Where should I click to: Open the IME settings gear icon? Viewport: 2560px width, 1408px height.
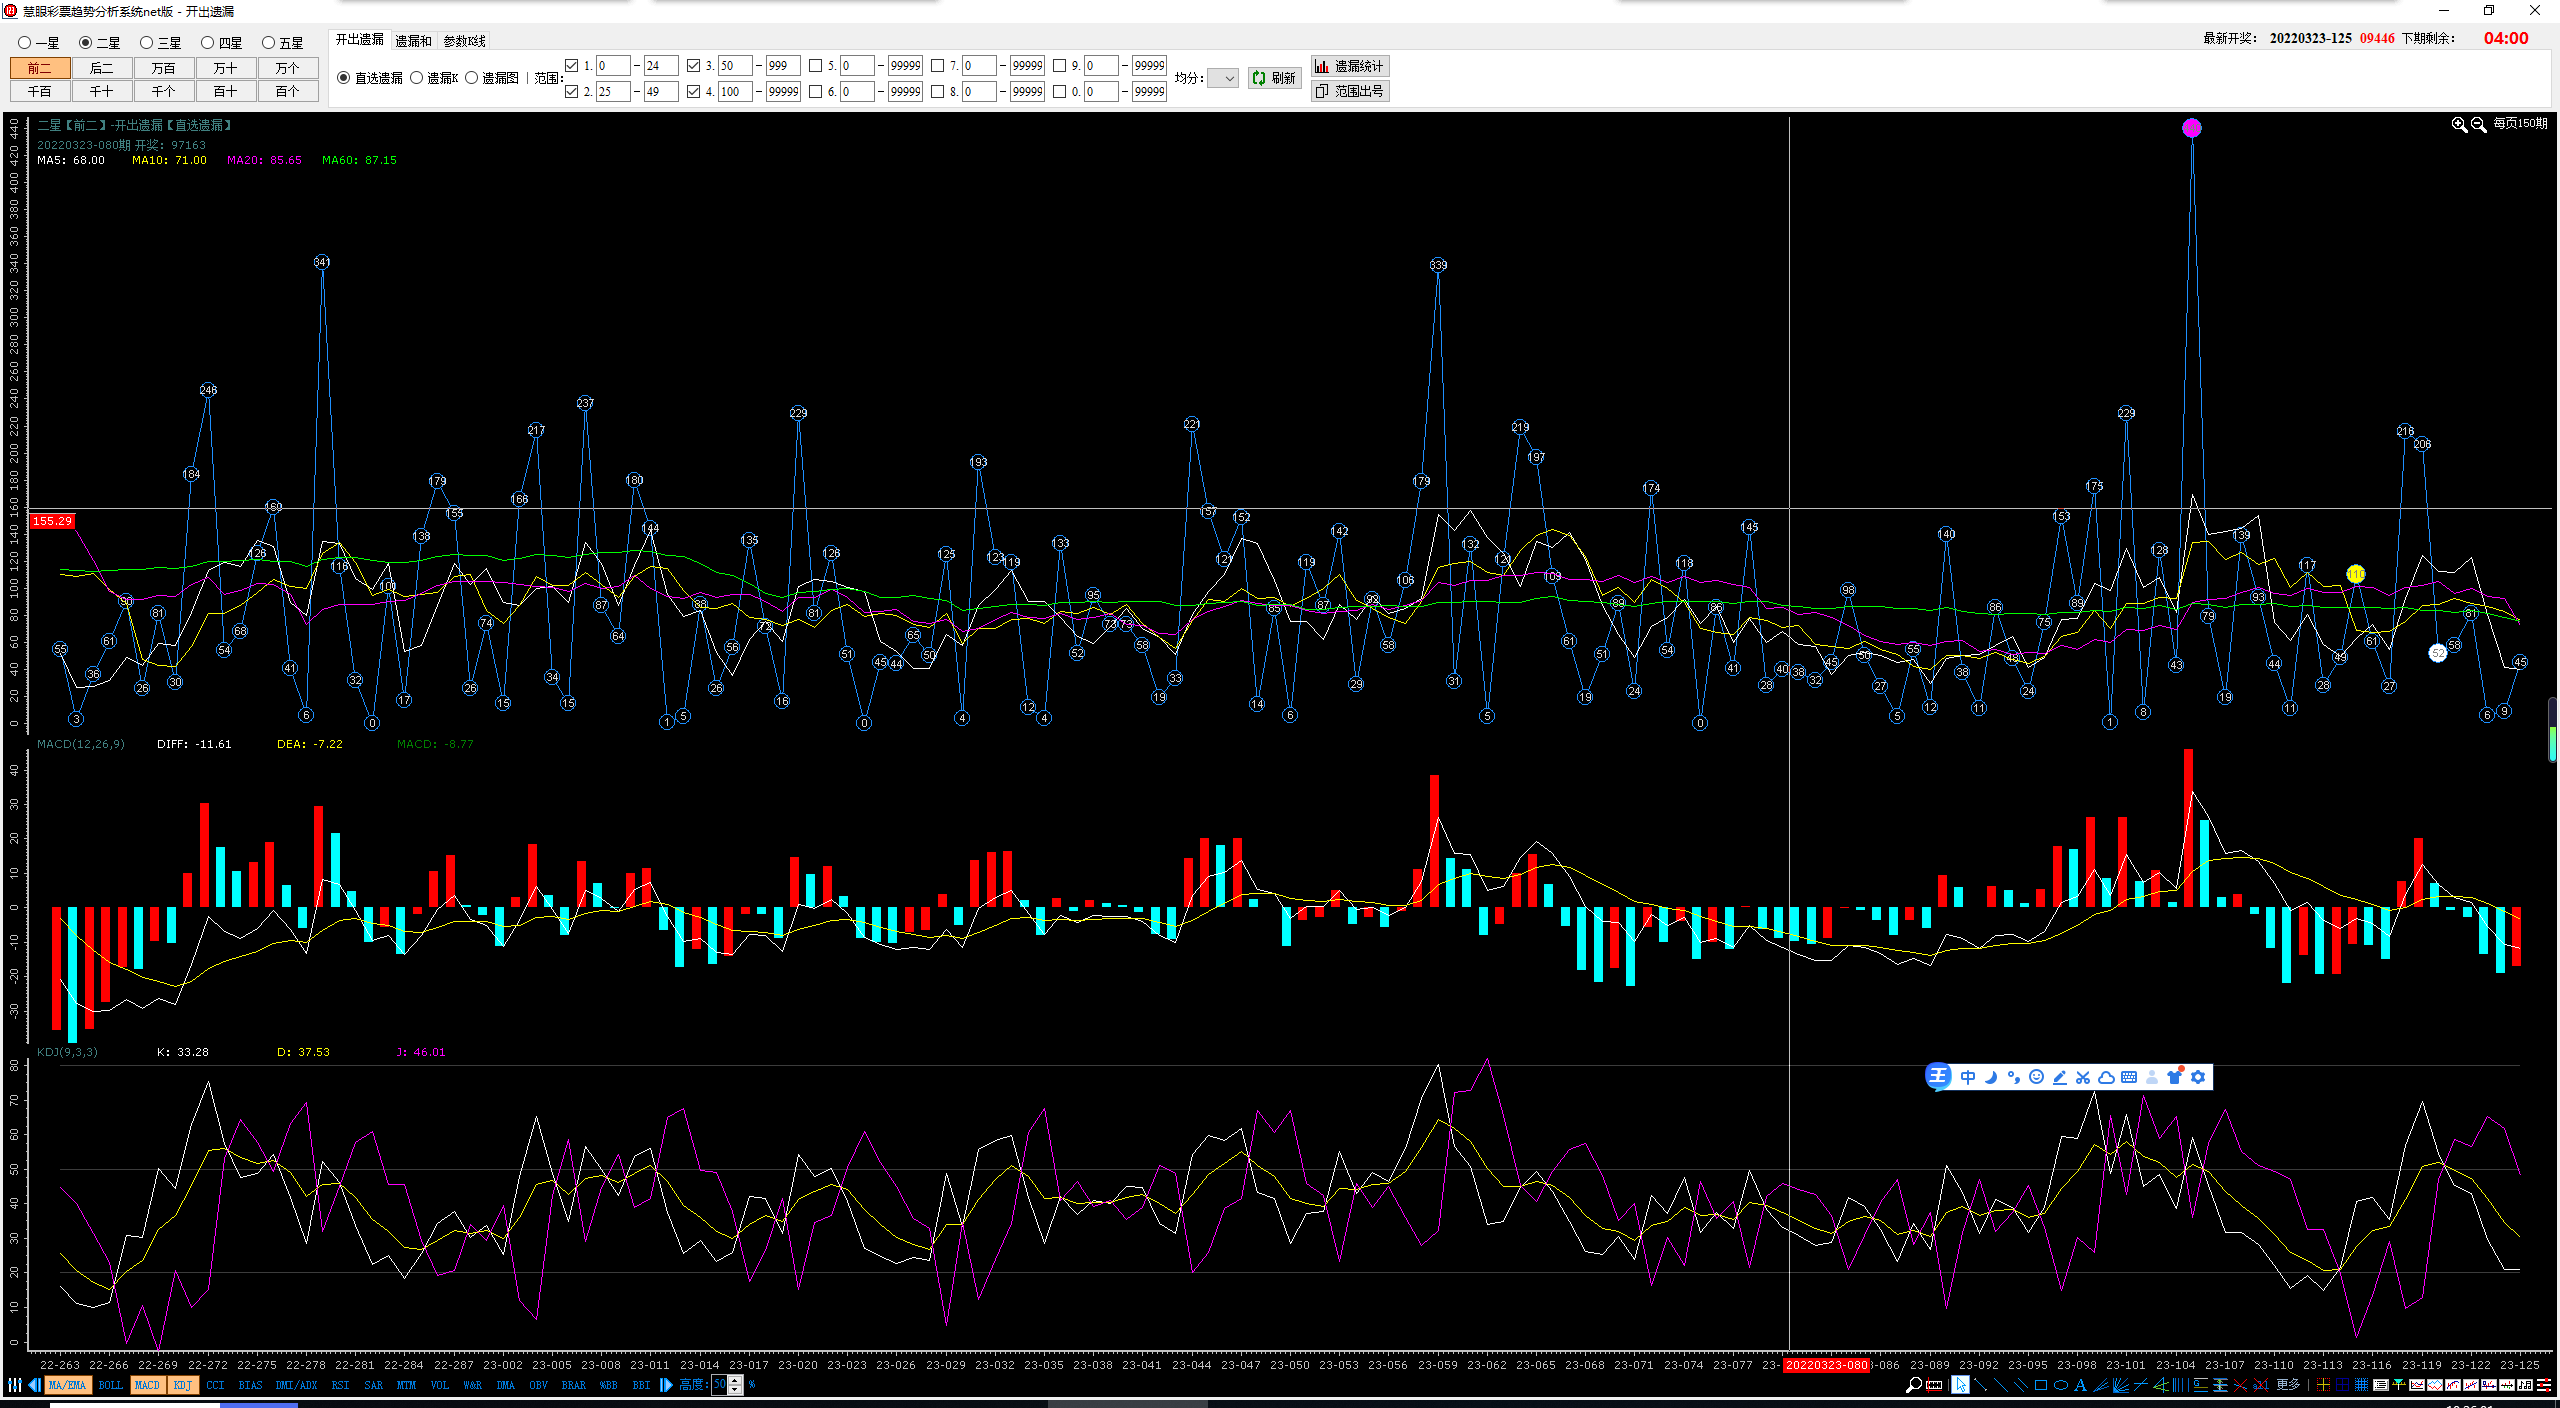[2197, 1077]
